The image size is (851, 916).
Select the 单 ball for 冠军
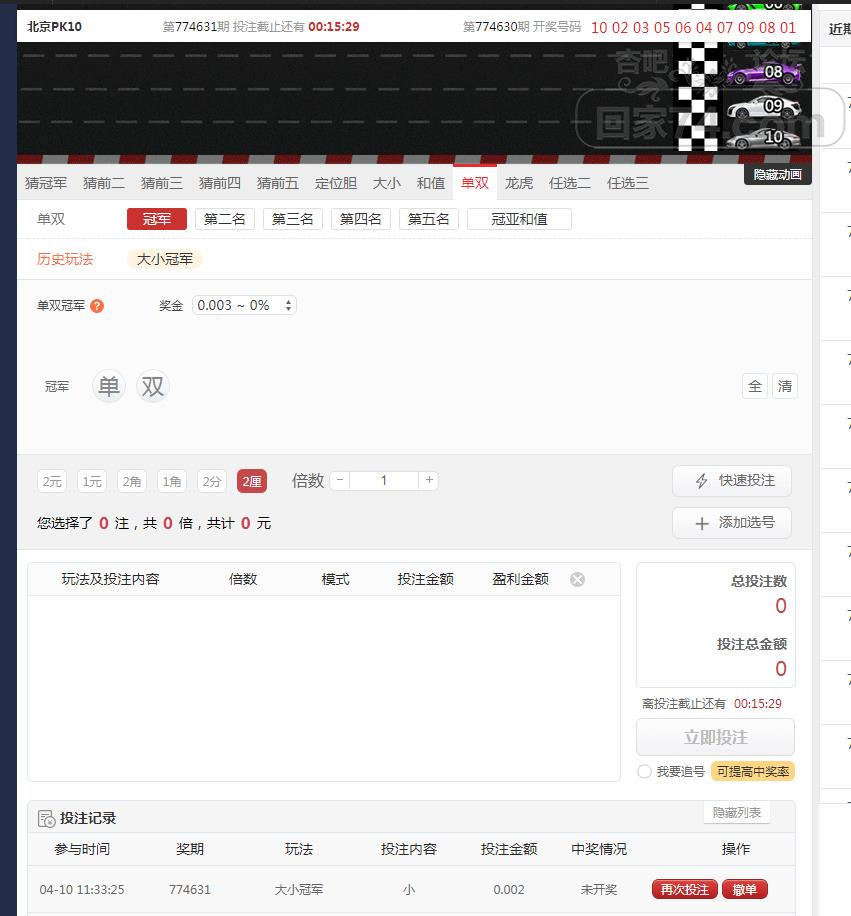point(109,386)
